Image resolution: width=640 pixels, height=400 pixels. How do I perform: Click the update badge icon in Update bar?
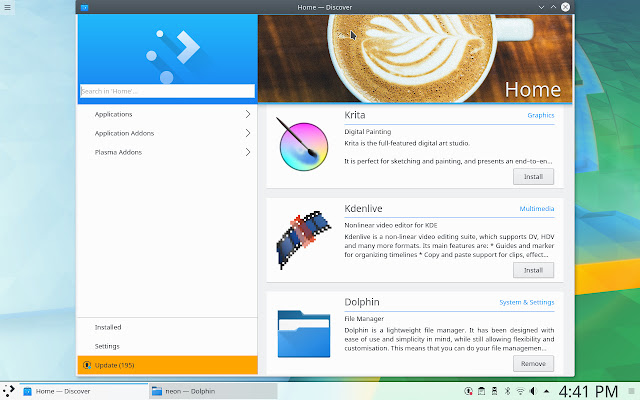click(87, 365)
